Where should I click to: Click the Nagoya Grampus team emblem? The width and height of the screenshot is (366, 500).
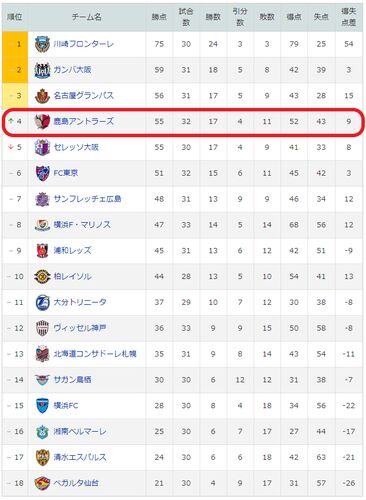(42, 96)
